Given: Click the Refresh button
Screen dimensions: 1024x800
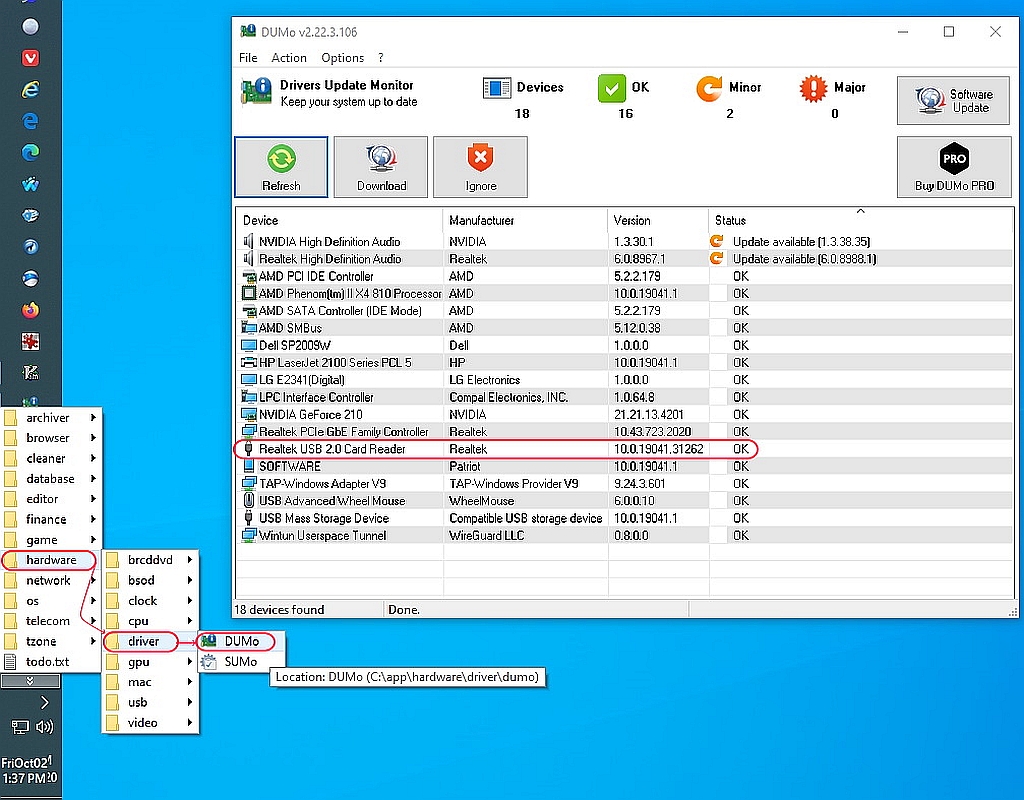Looking at the screenshot, I should point(281,167).
